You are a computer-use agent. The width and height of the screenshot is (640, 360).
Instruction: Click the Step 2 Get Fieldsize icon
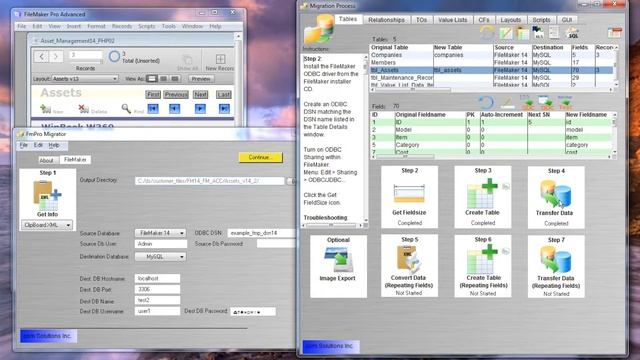409,193
